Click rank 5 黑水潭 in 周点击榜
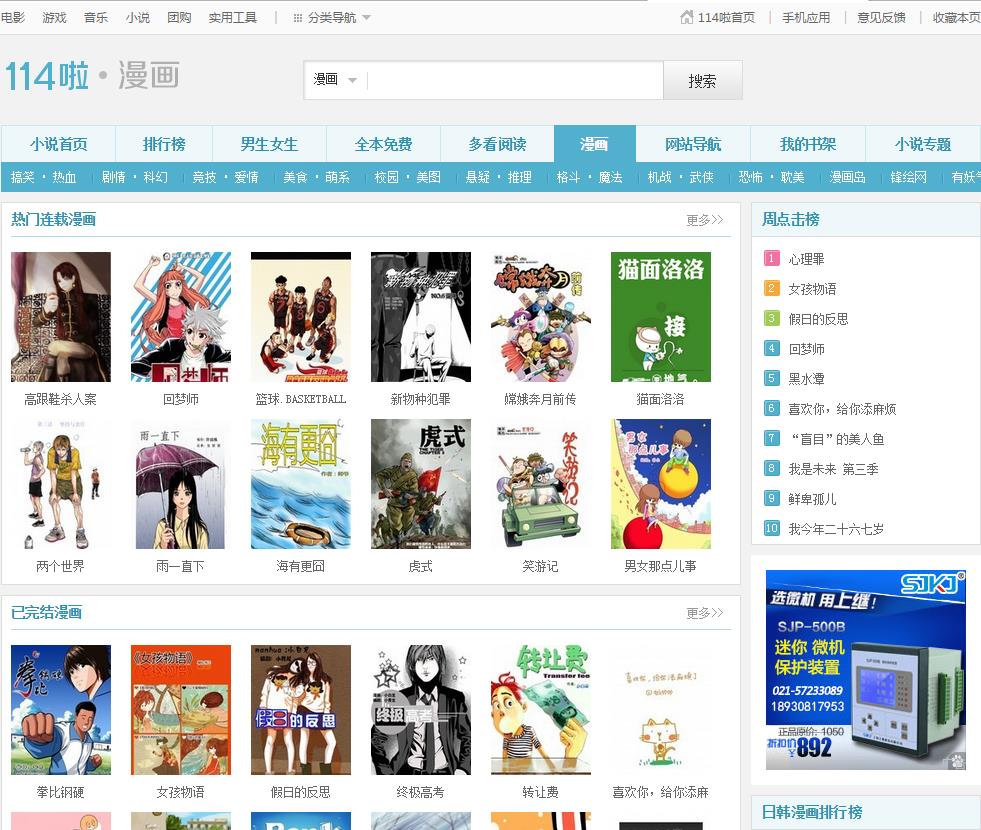This screenshot has height=830, width=981. (x=806, y=379)
